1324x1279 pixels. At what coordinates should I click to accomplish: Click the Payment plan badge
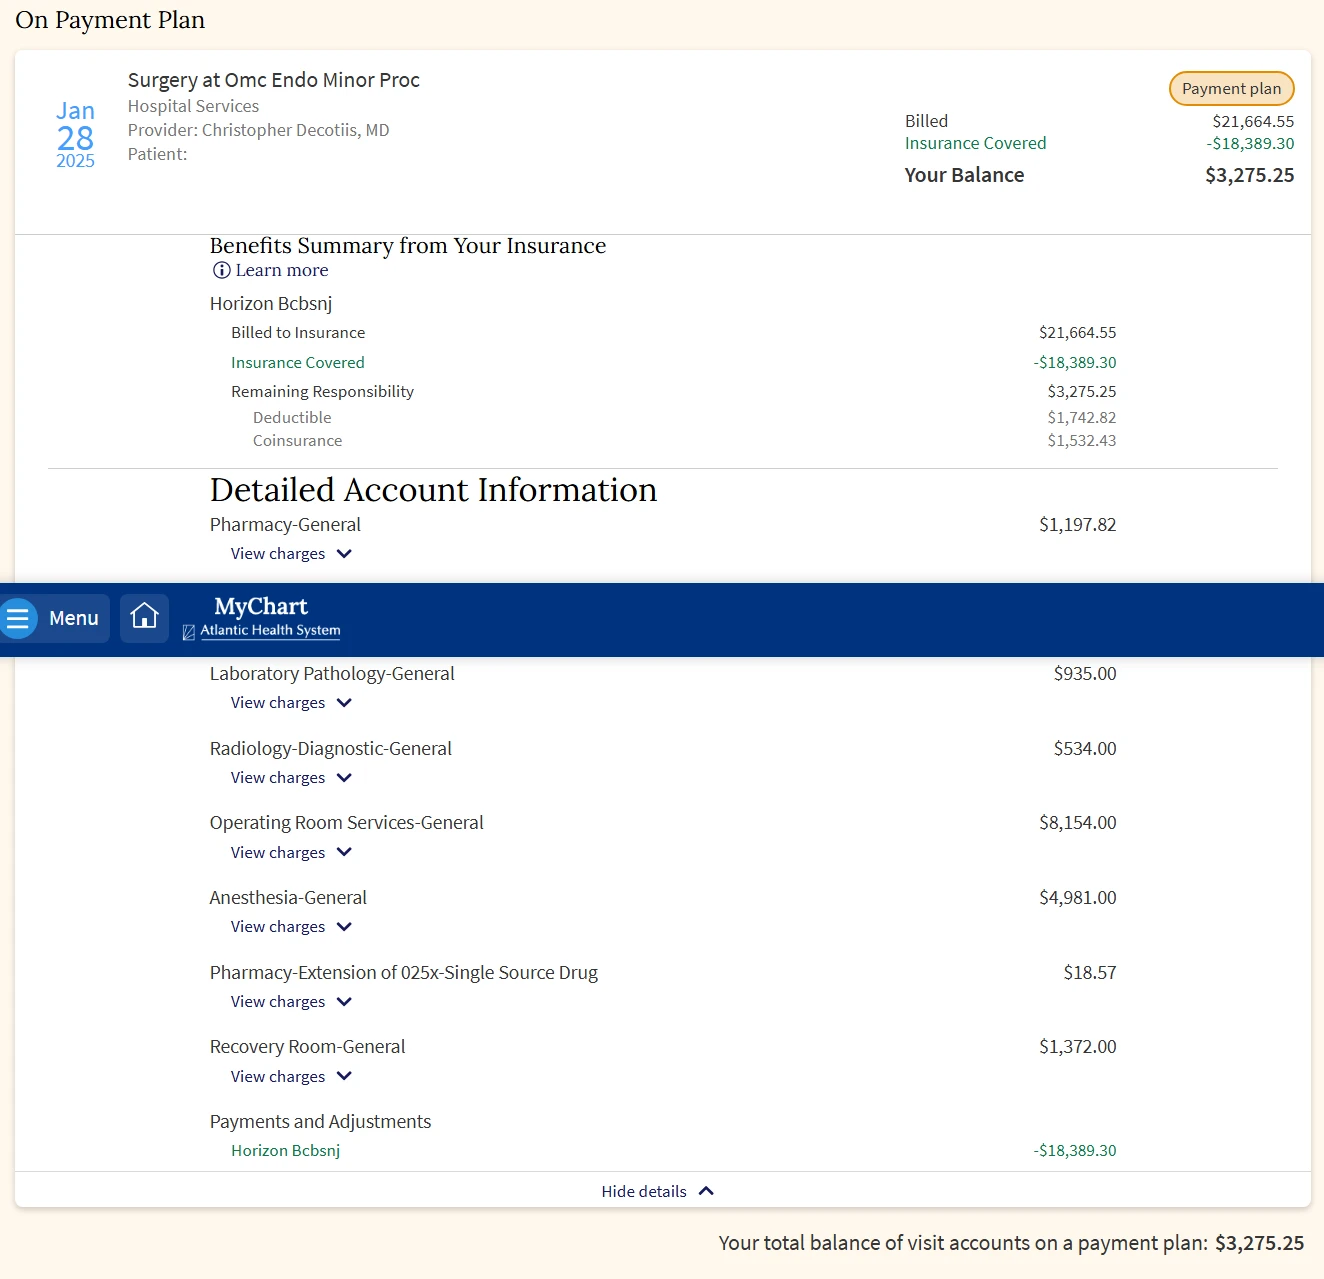pyautogui.click(x=1231, y=88)
